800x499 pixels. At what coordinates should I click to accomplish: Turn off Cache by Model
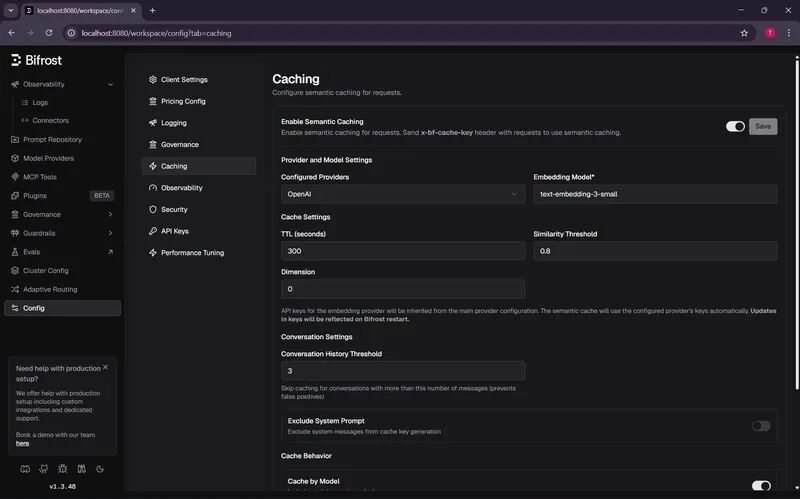[761, 486]
